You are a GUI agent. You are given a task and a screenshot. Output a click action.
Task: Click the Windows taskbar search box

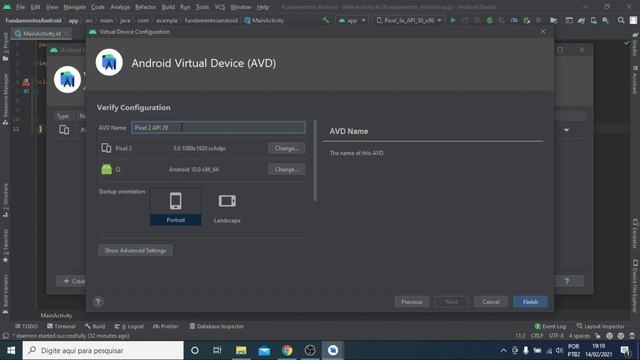pos(103,350)
